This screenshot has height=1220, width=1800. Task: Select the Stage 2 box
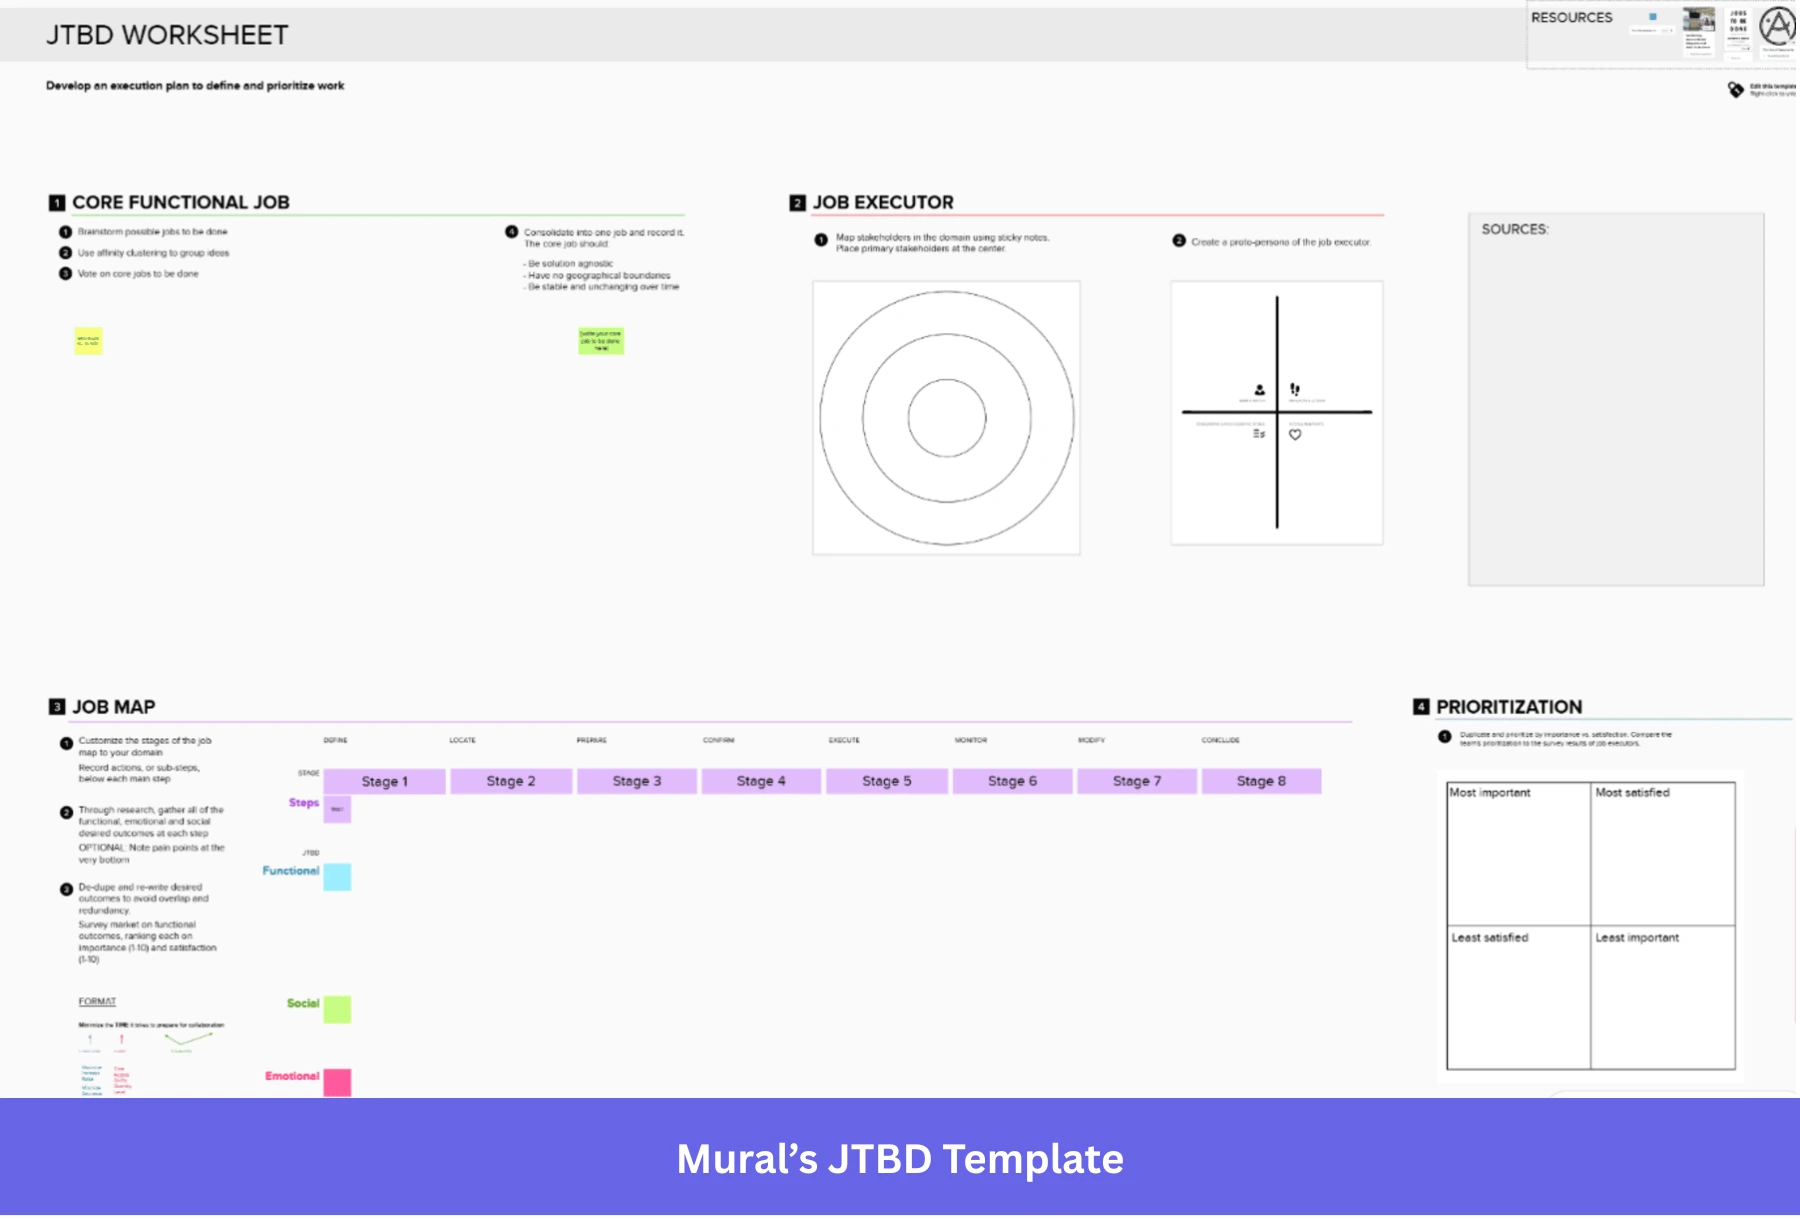(x=511, y=781)
